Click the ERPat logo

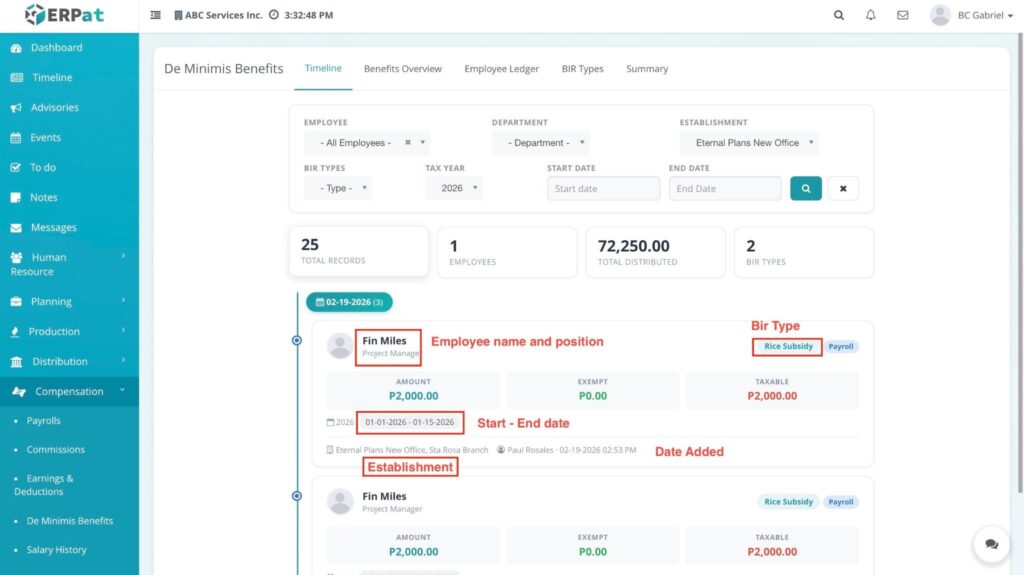click(63, 15)
